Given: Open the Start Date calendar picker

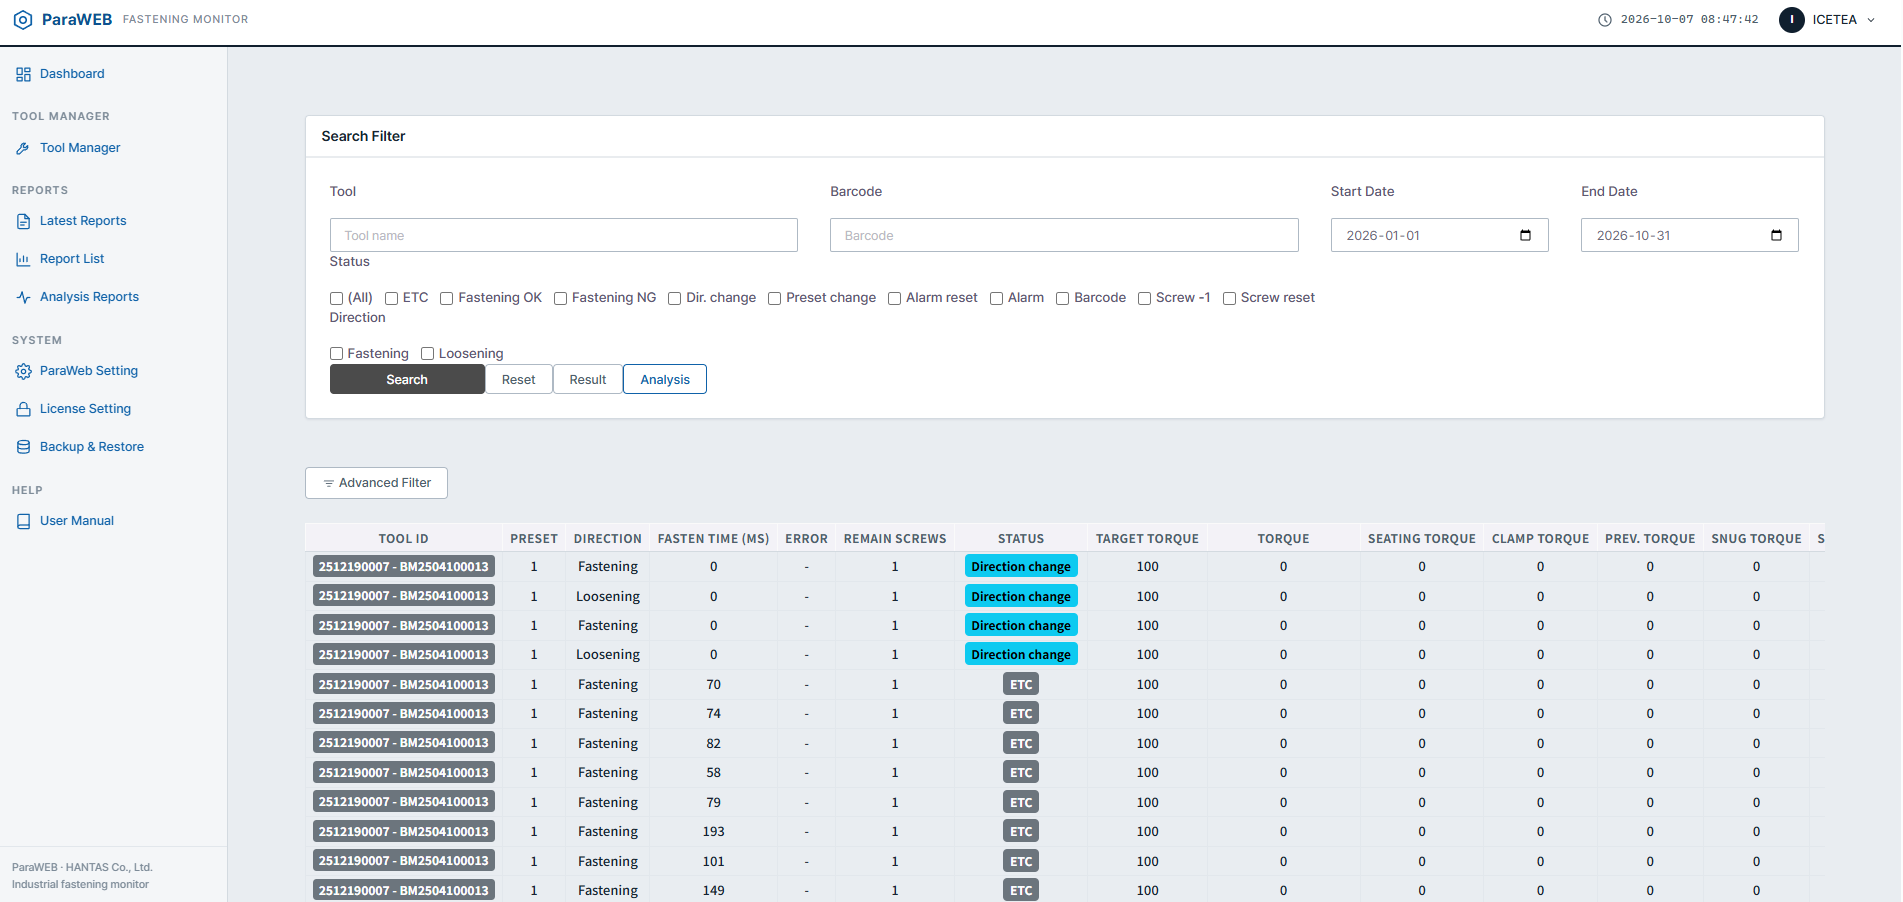Looking at the screenshot, I should (1525, 235).
